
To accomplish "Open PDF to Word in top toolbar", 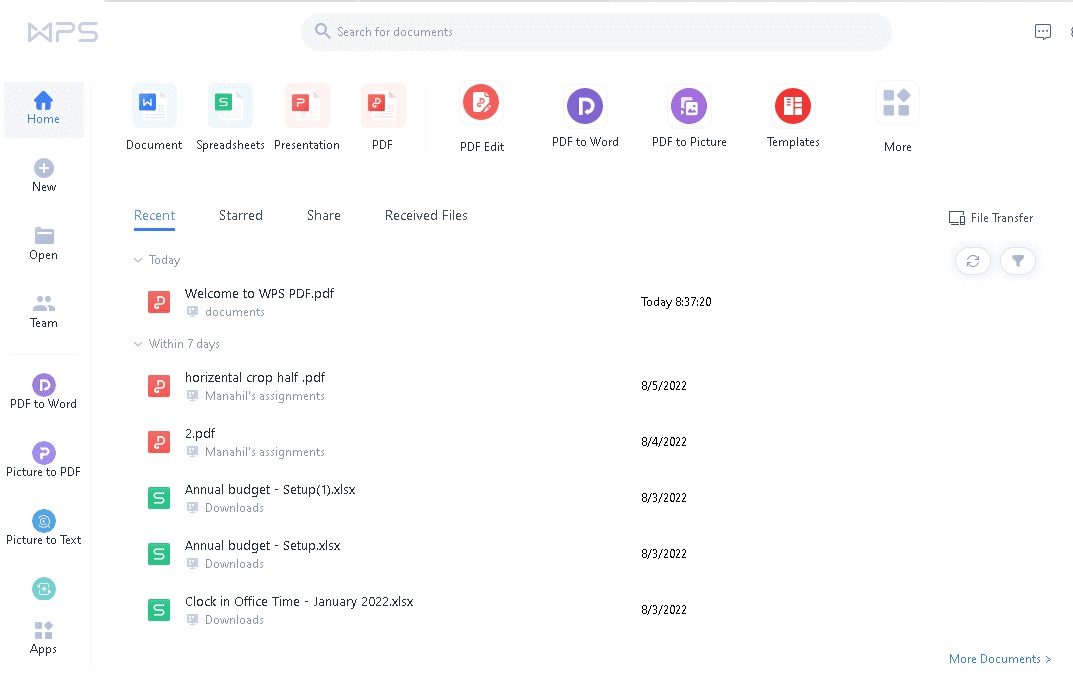I will click(585, 118).
